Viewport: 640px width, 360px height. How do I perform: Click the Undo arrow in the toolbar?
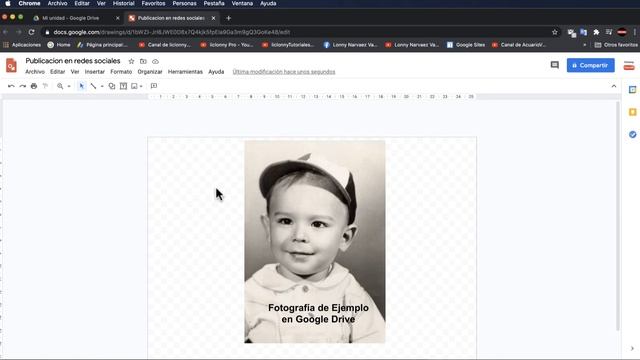click(x=11, y=86)
